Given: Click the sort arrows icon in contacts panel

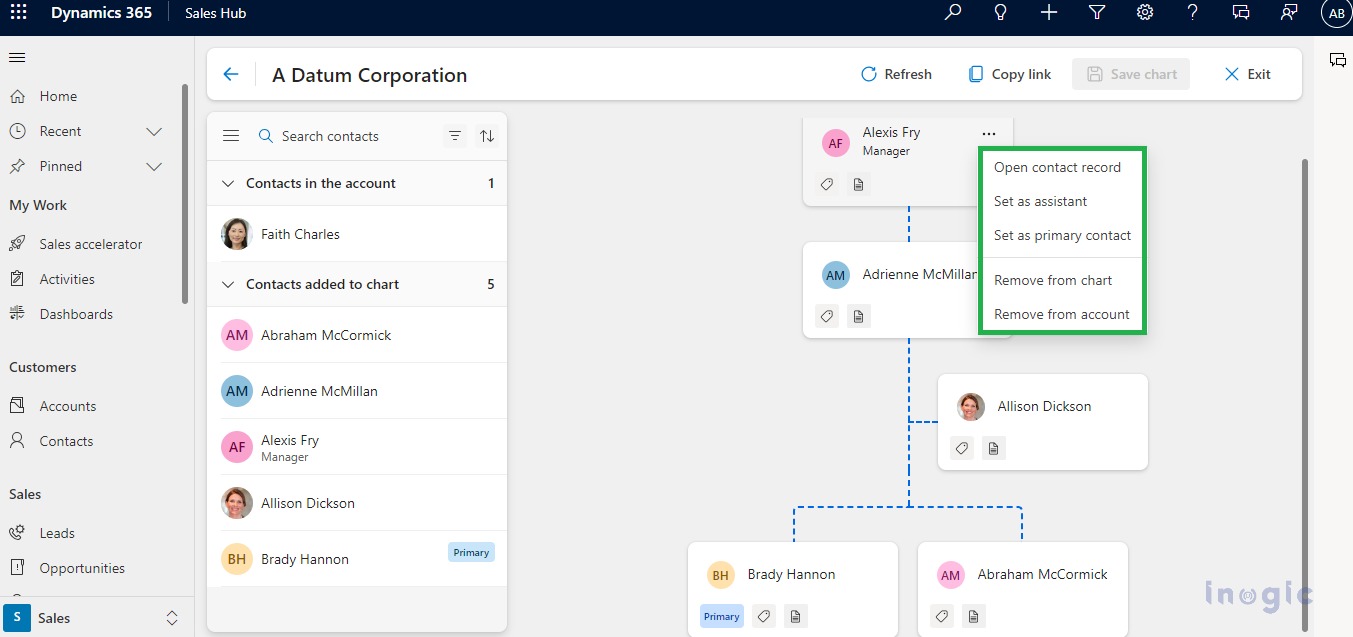Looking at the screenshot, I should [487, 136].
